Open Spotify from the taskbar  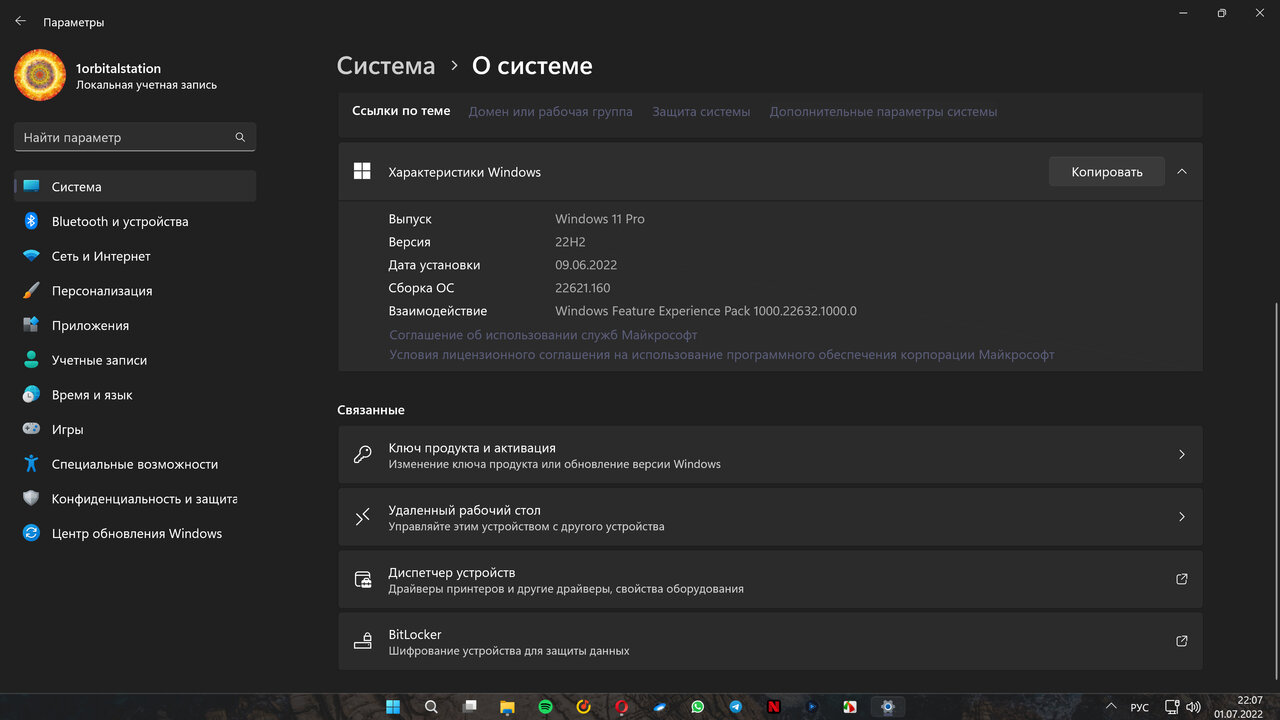[x=545, y=707]
